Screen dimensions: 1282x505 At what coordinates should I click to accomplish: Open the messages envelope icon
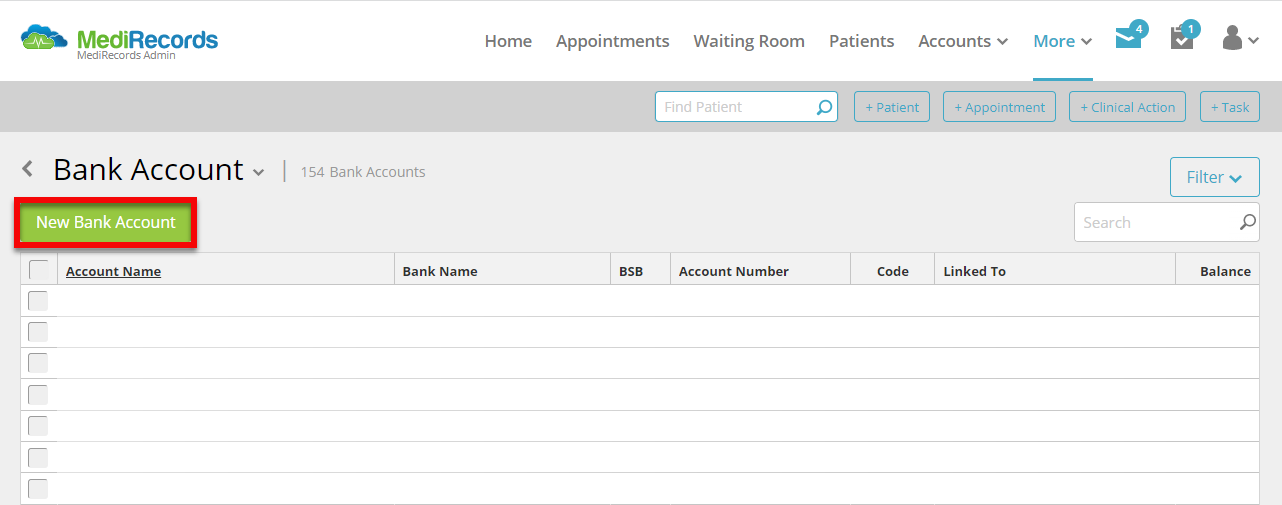point(1129,39)
